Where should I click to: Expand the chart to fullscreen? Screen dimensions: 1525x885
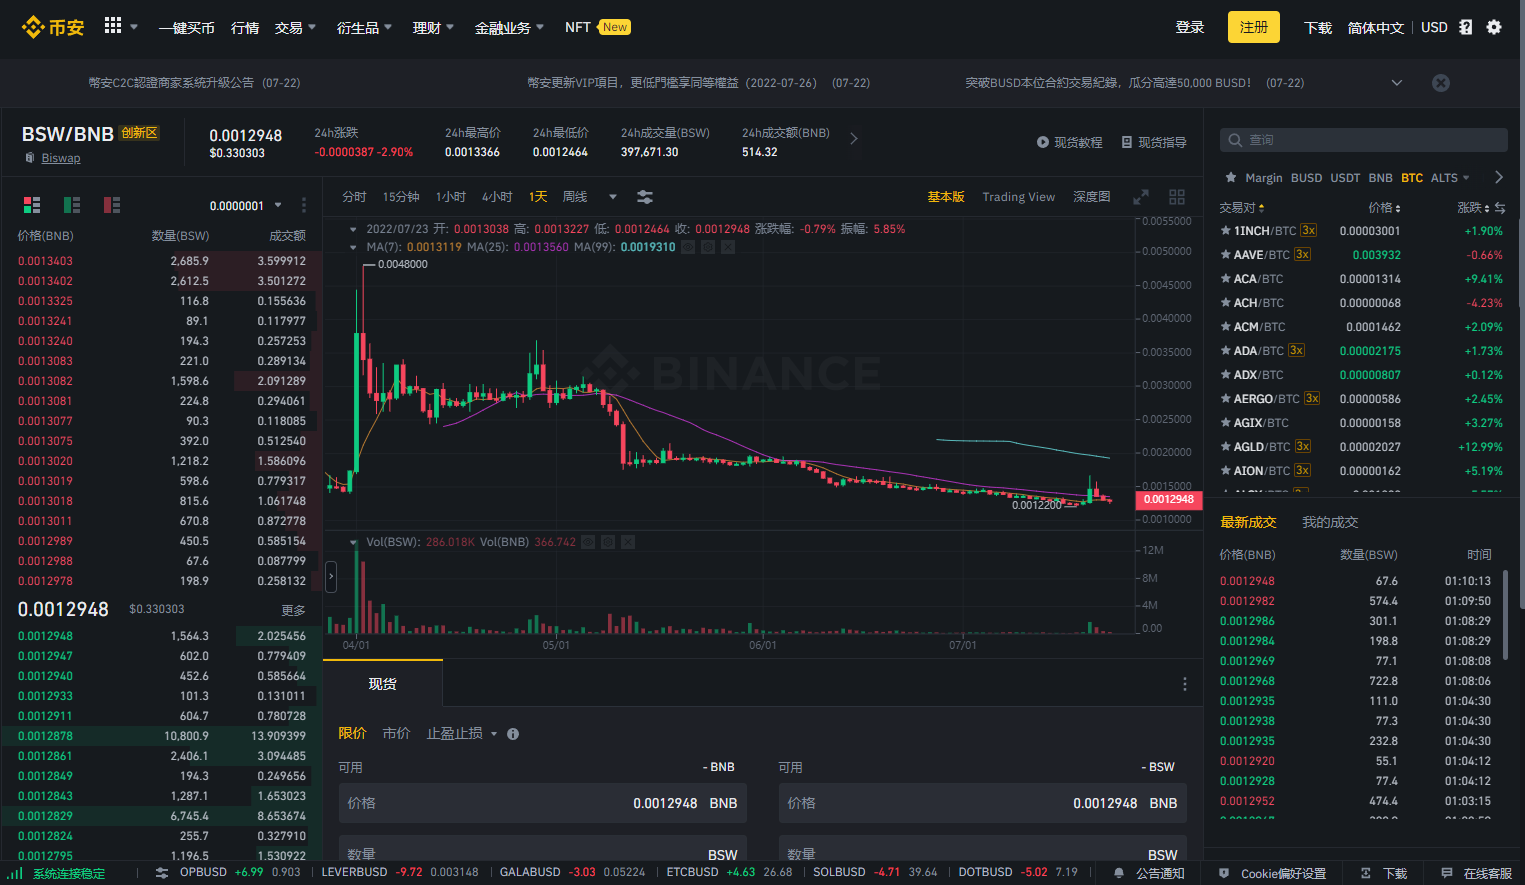coord(1141,197)
